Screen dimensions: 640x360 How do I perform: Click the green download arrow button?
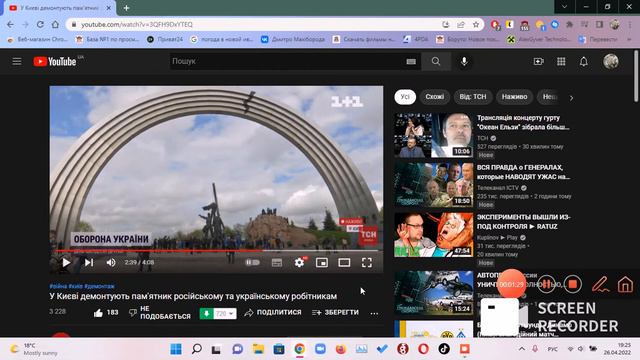coord(206,313)
